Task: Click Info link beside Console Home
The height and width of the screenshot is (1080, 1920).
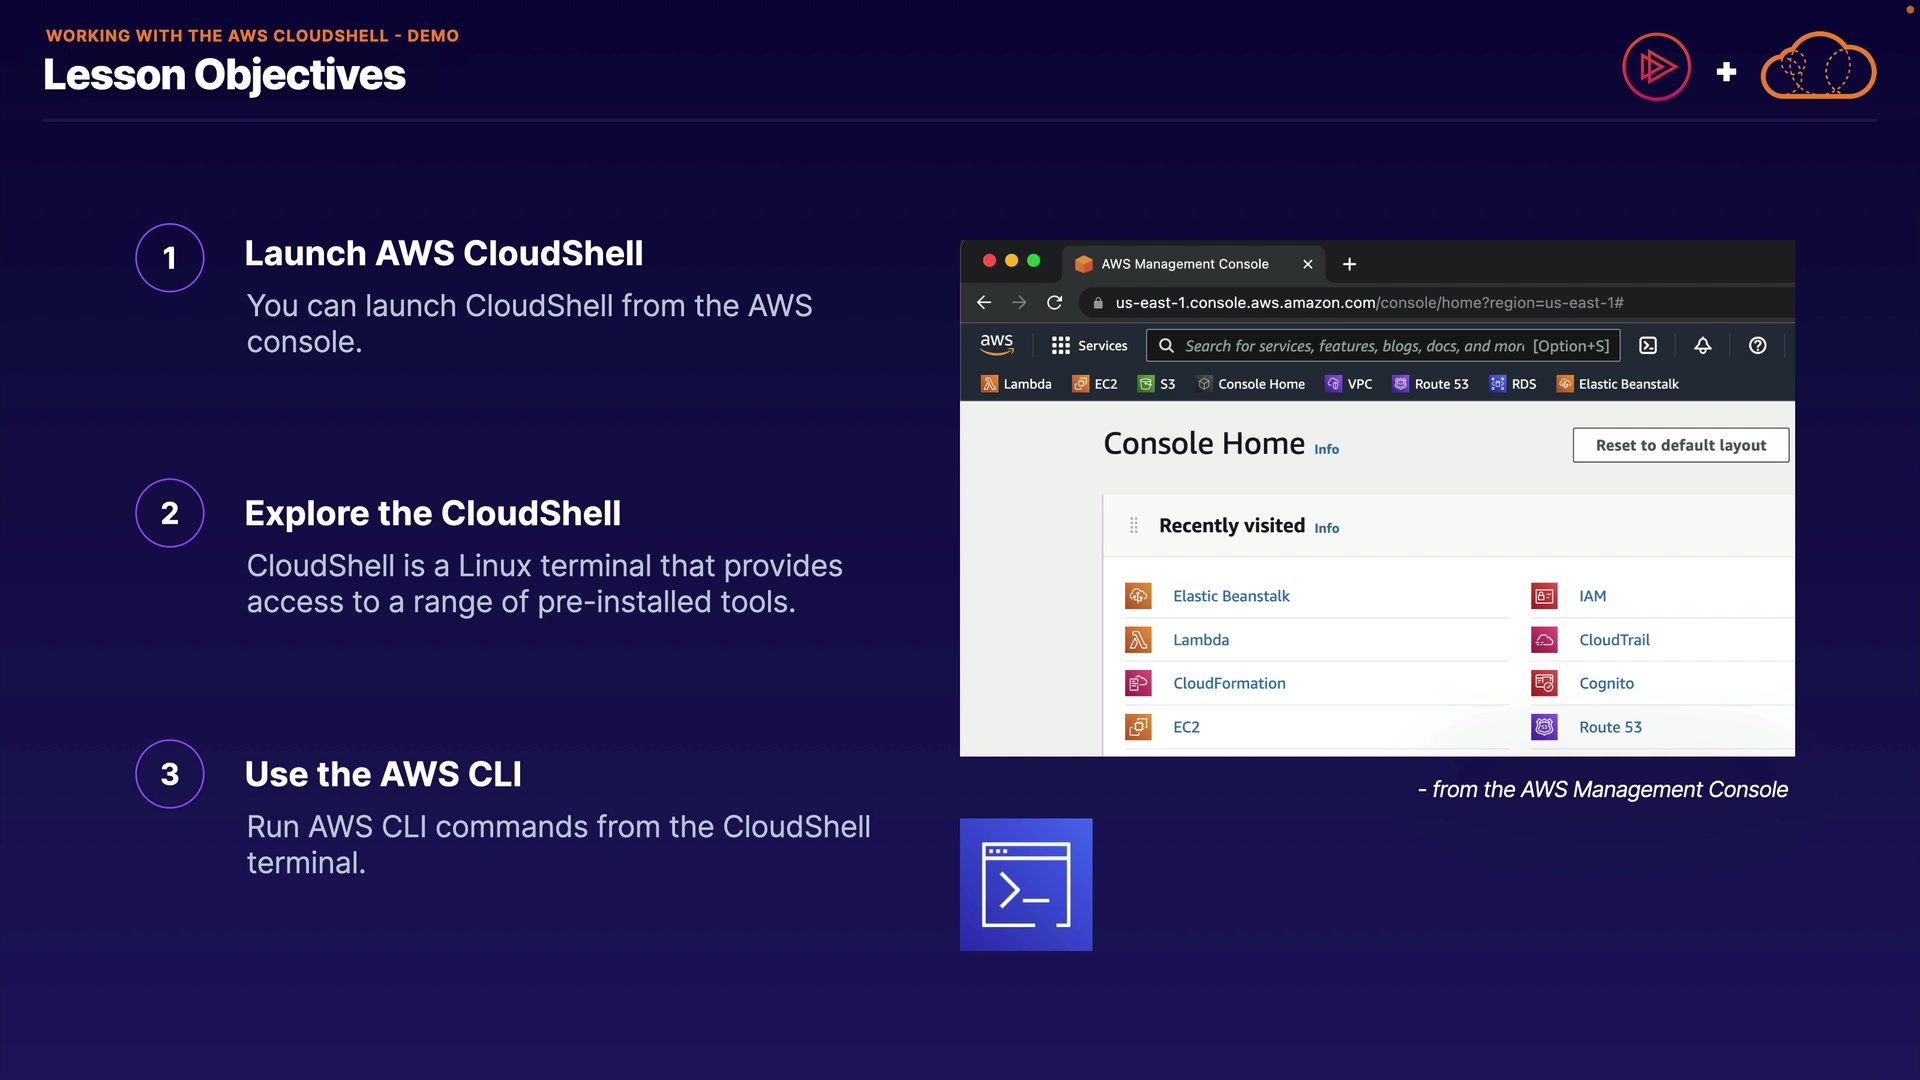Action: tap(1326, 449)
